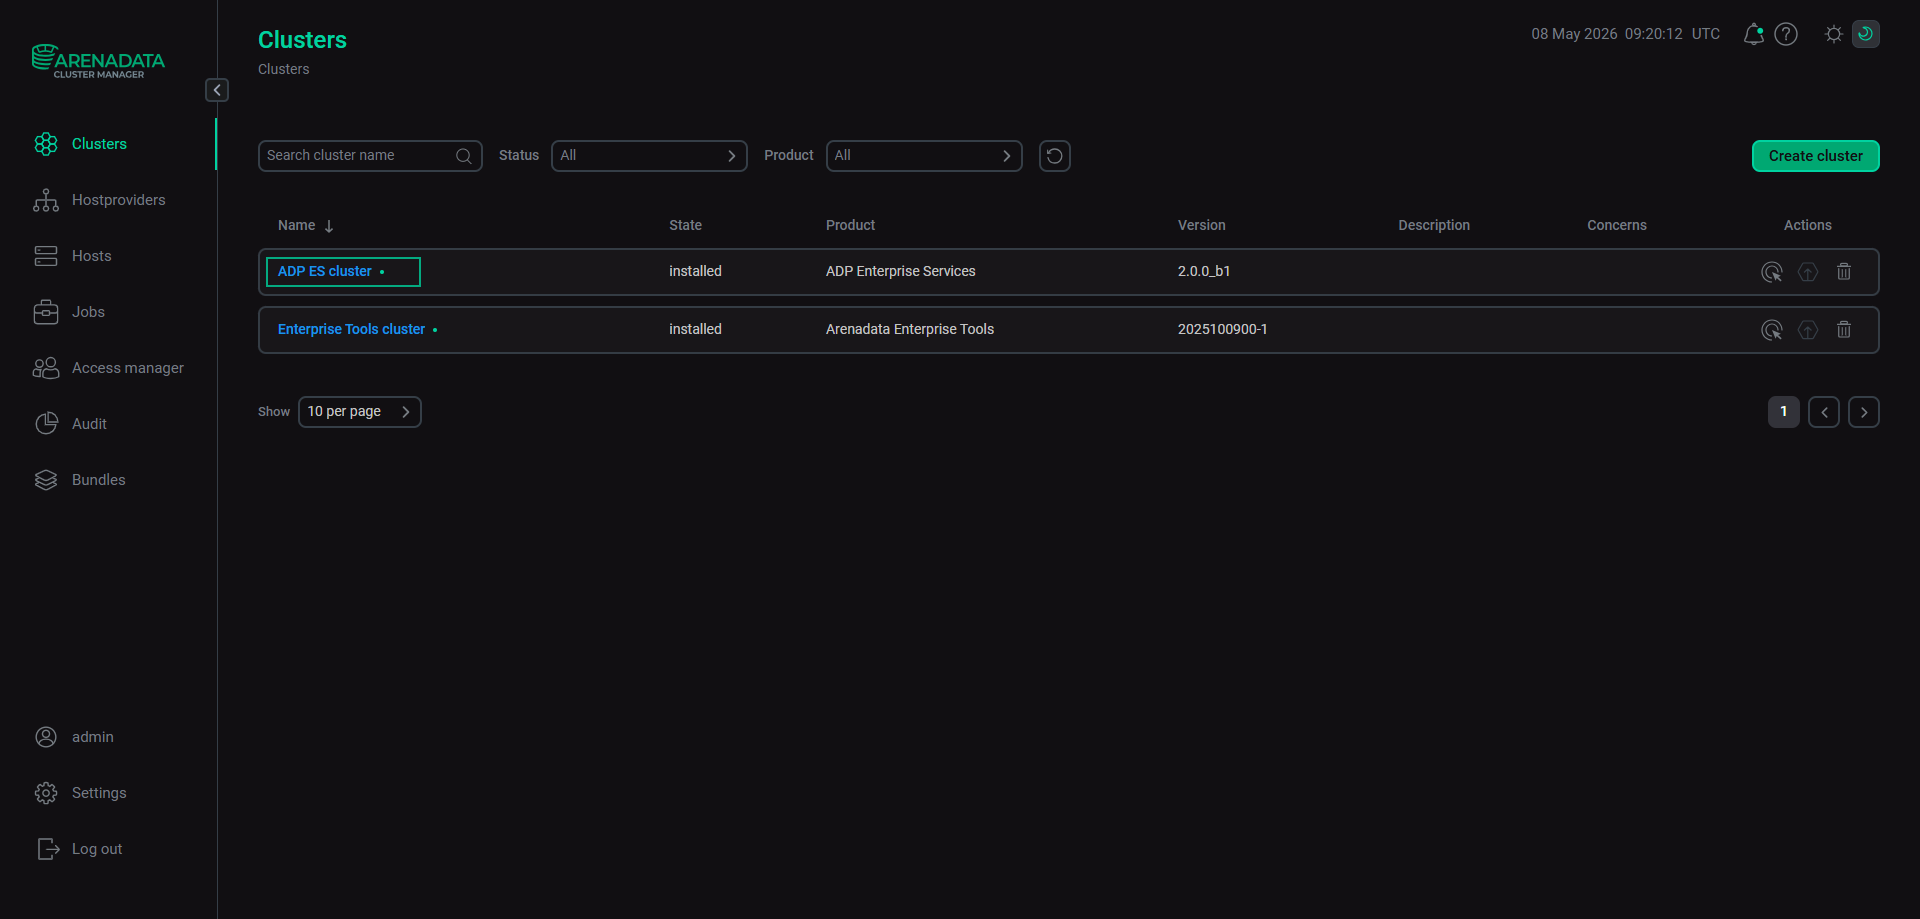Click the Settings gear icon
The image size is (1920, 919).
coord(46,793)
